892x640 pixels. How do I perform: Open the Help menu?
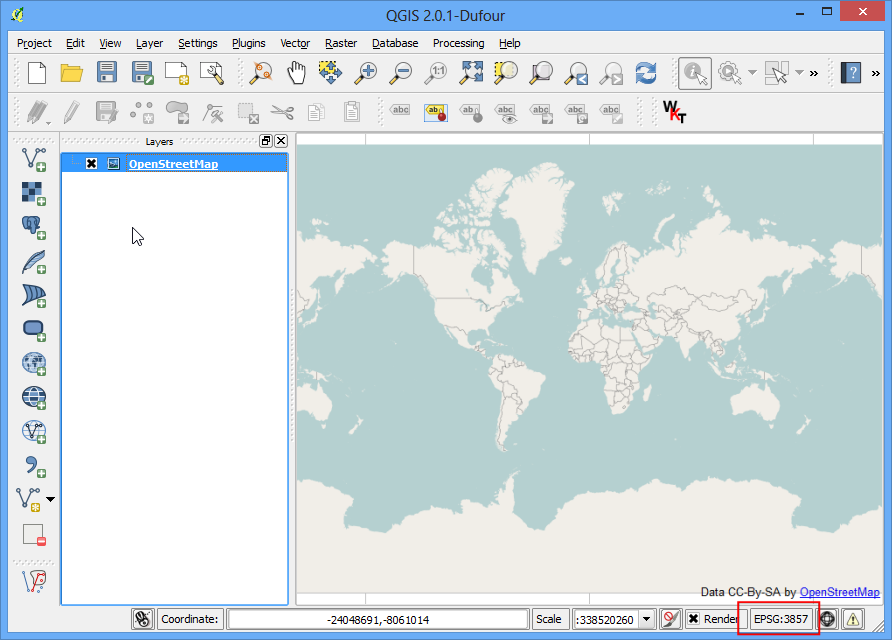(x=510, y=43)
